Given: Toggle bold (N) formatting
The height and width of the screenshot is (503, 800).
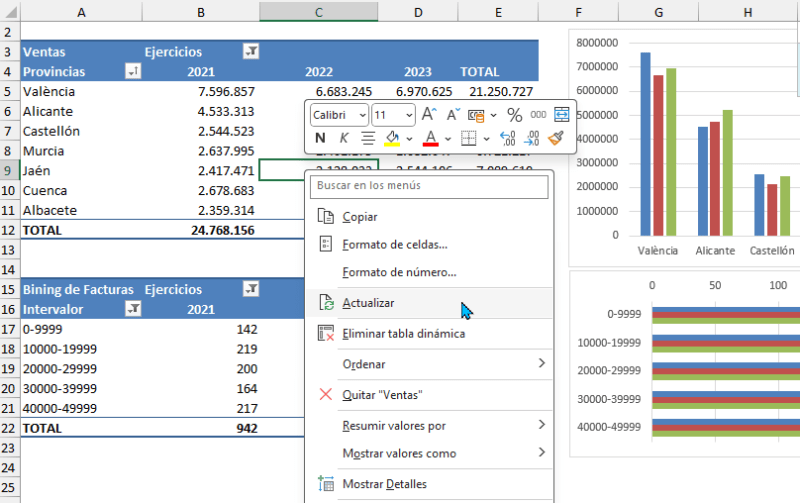Looking at the screenshot, I should [x=320, y=138].
